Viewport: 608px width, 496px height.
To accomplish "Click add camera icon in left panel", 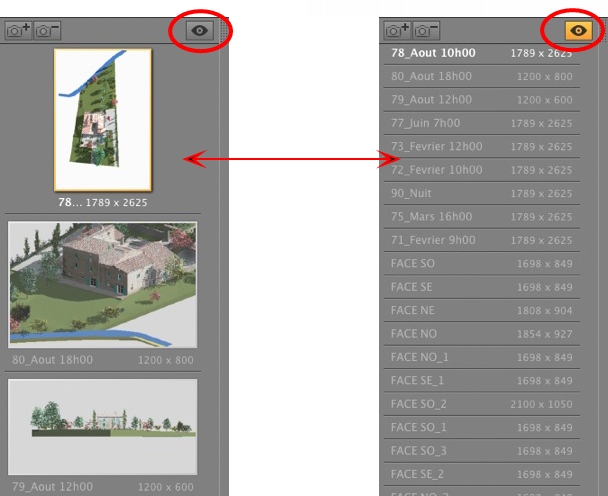I will (x=18, y=31).
